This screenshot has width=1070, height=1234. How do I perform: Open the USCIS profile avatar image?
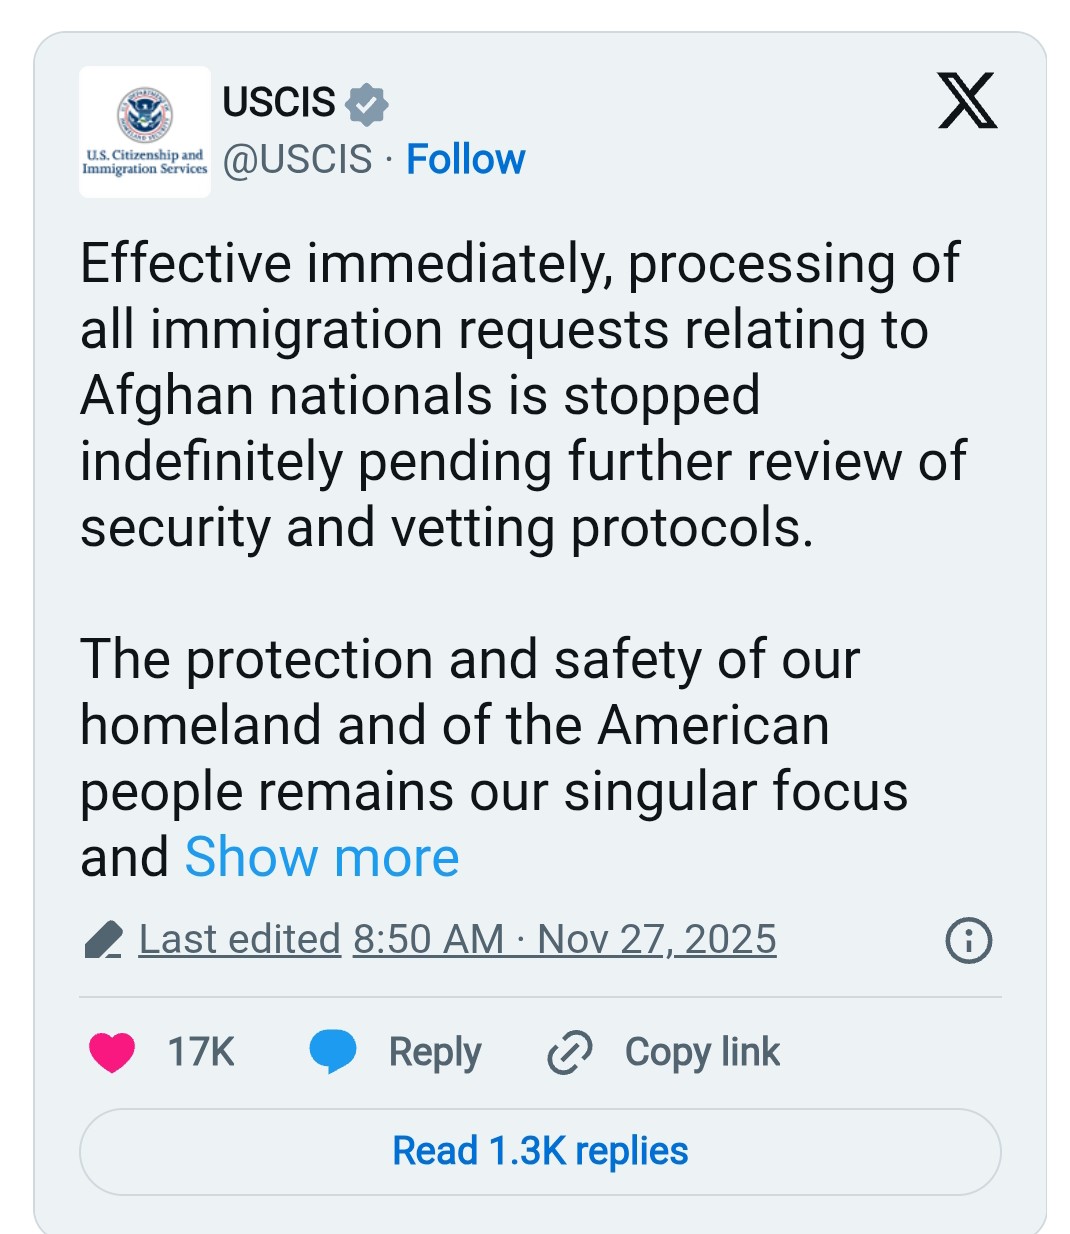pyautogui.click(x=145, y=131)
